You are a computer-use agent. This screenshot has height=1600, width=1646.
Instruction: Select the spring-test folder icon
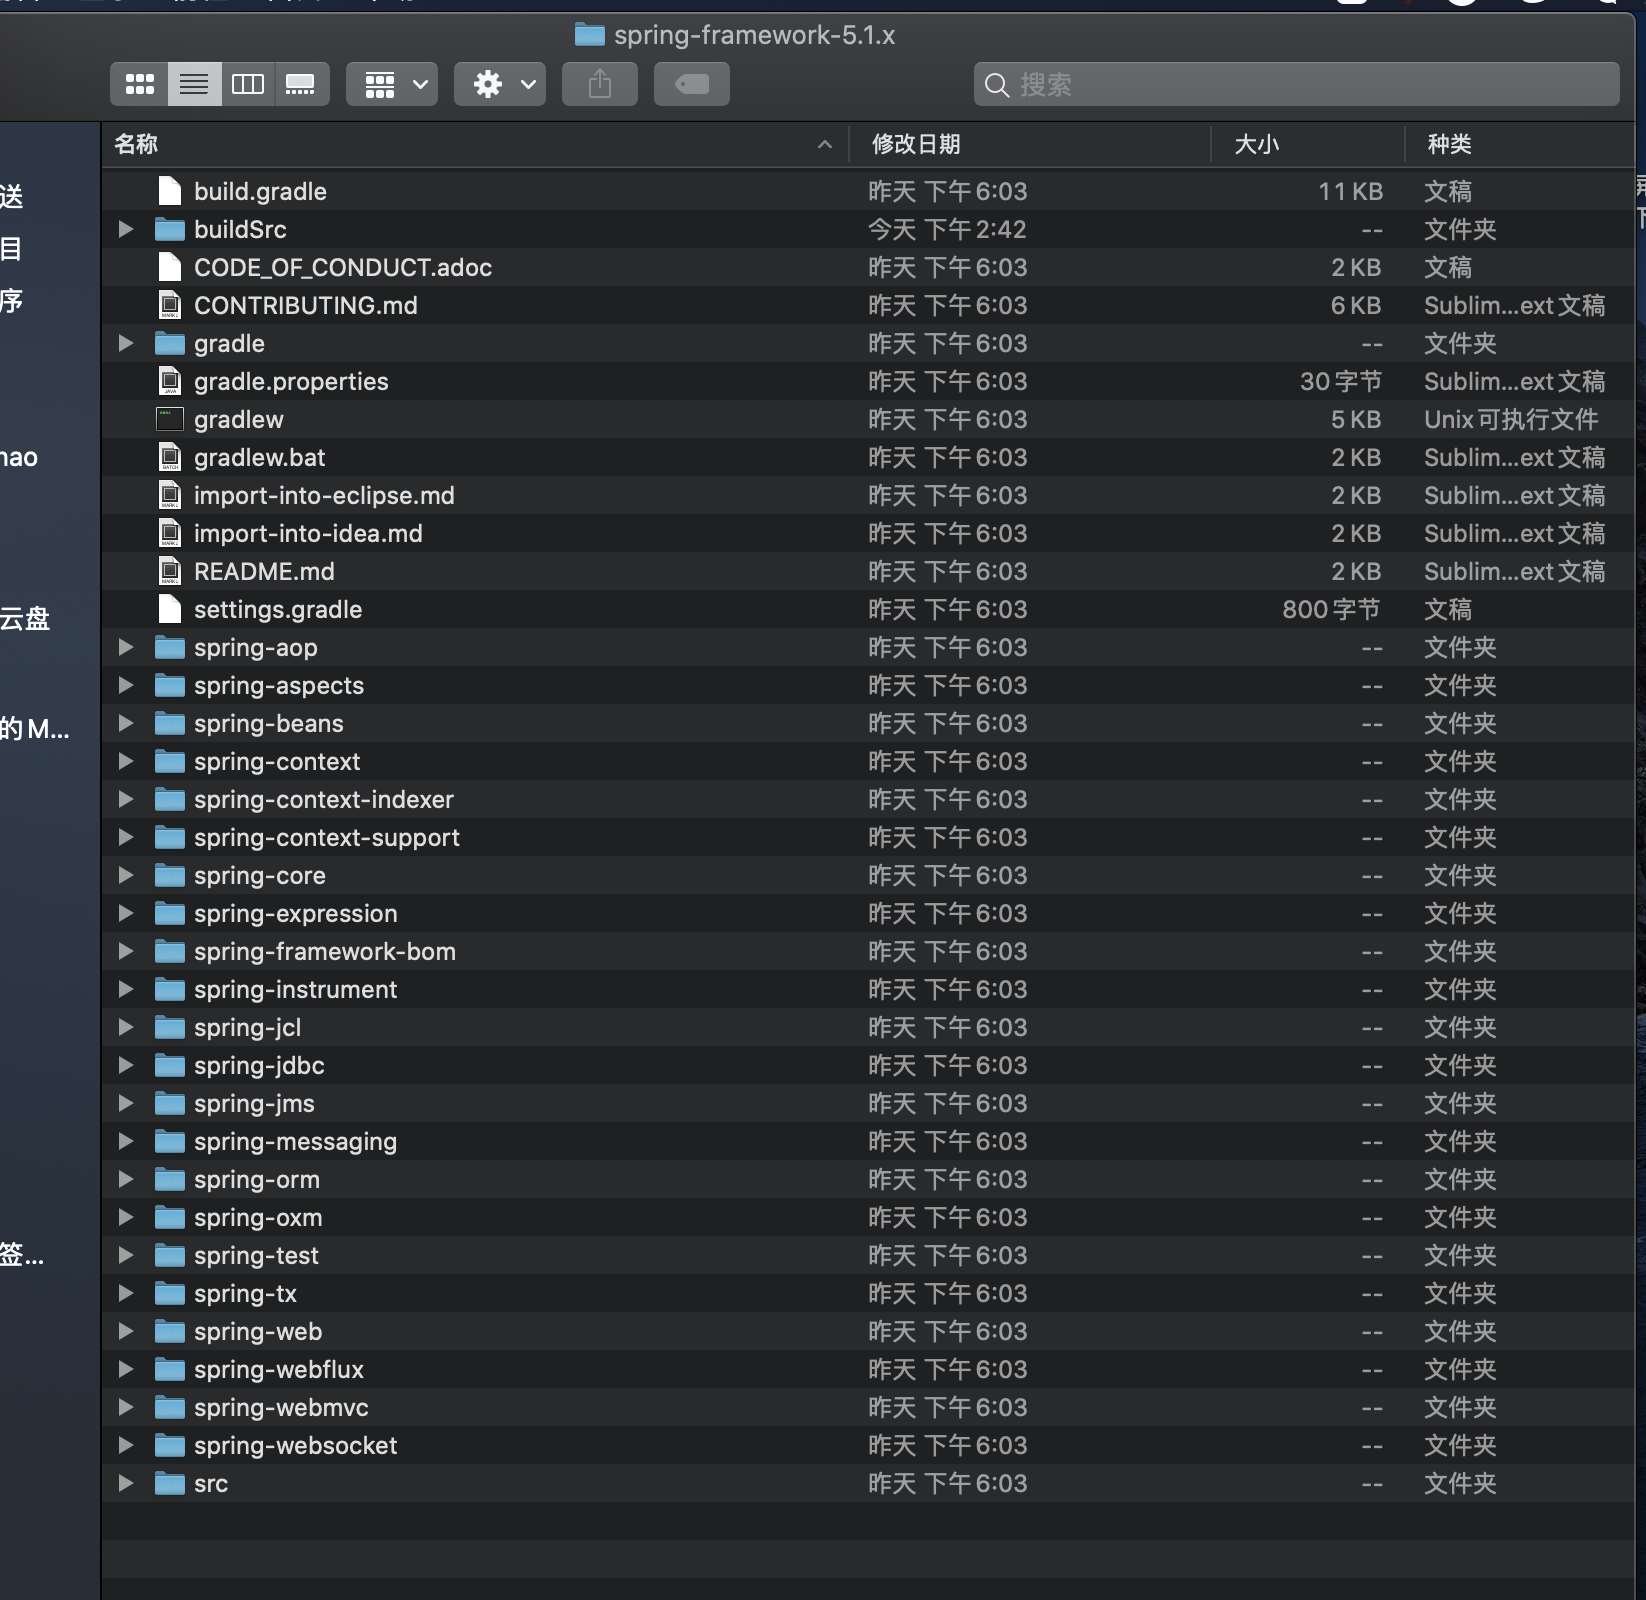[170, 1255]
